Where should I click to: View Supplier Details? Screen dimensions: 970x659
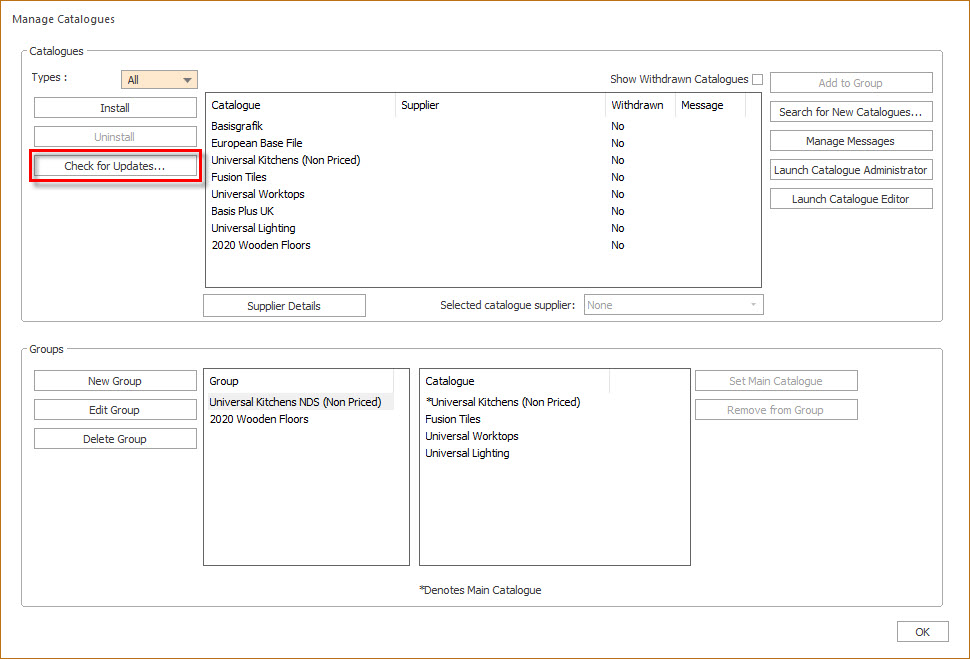point(284,304)
